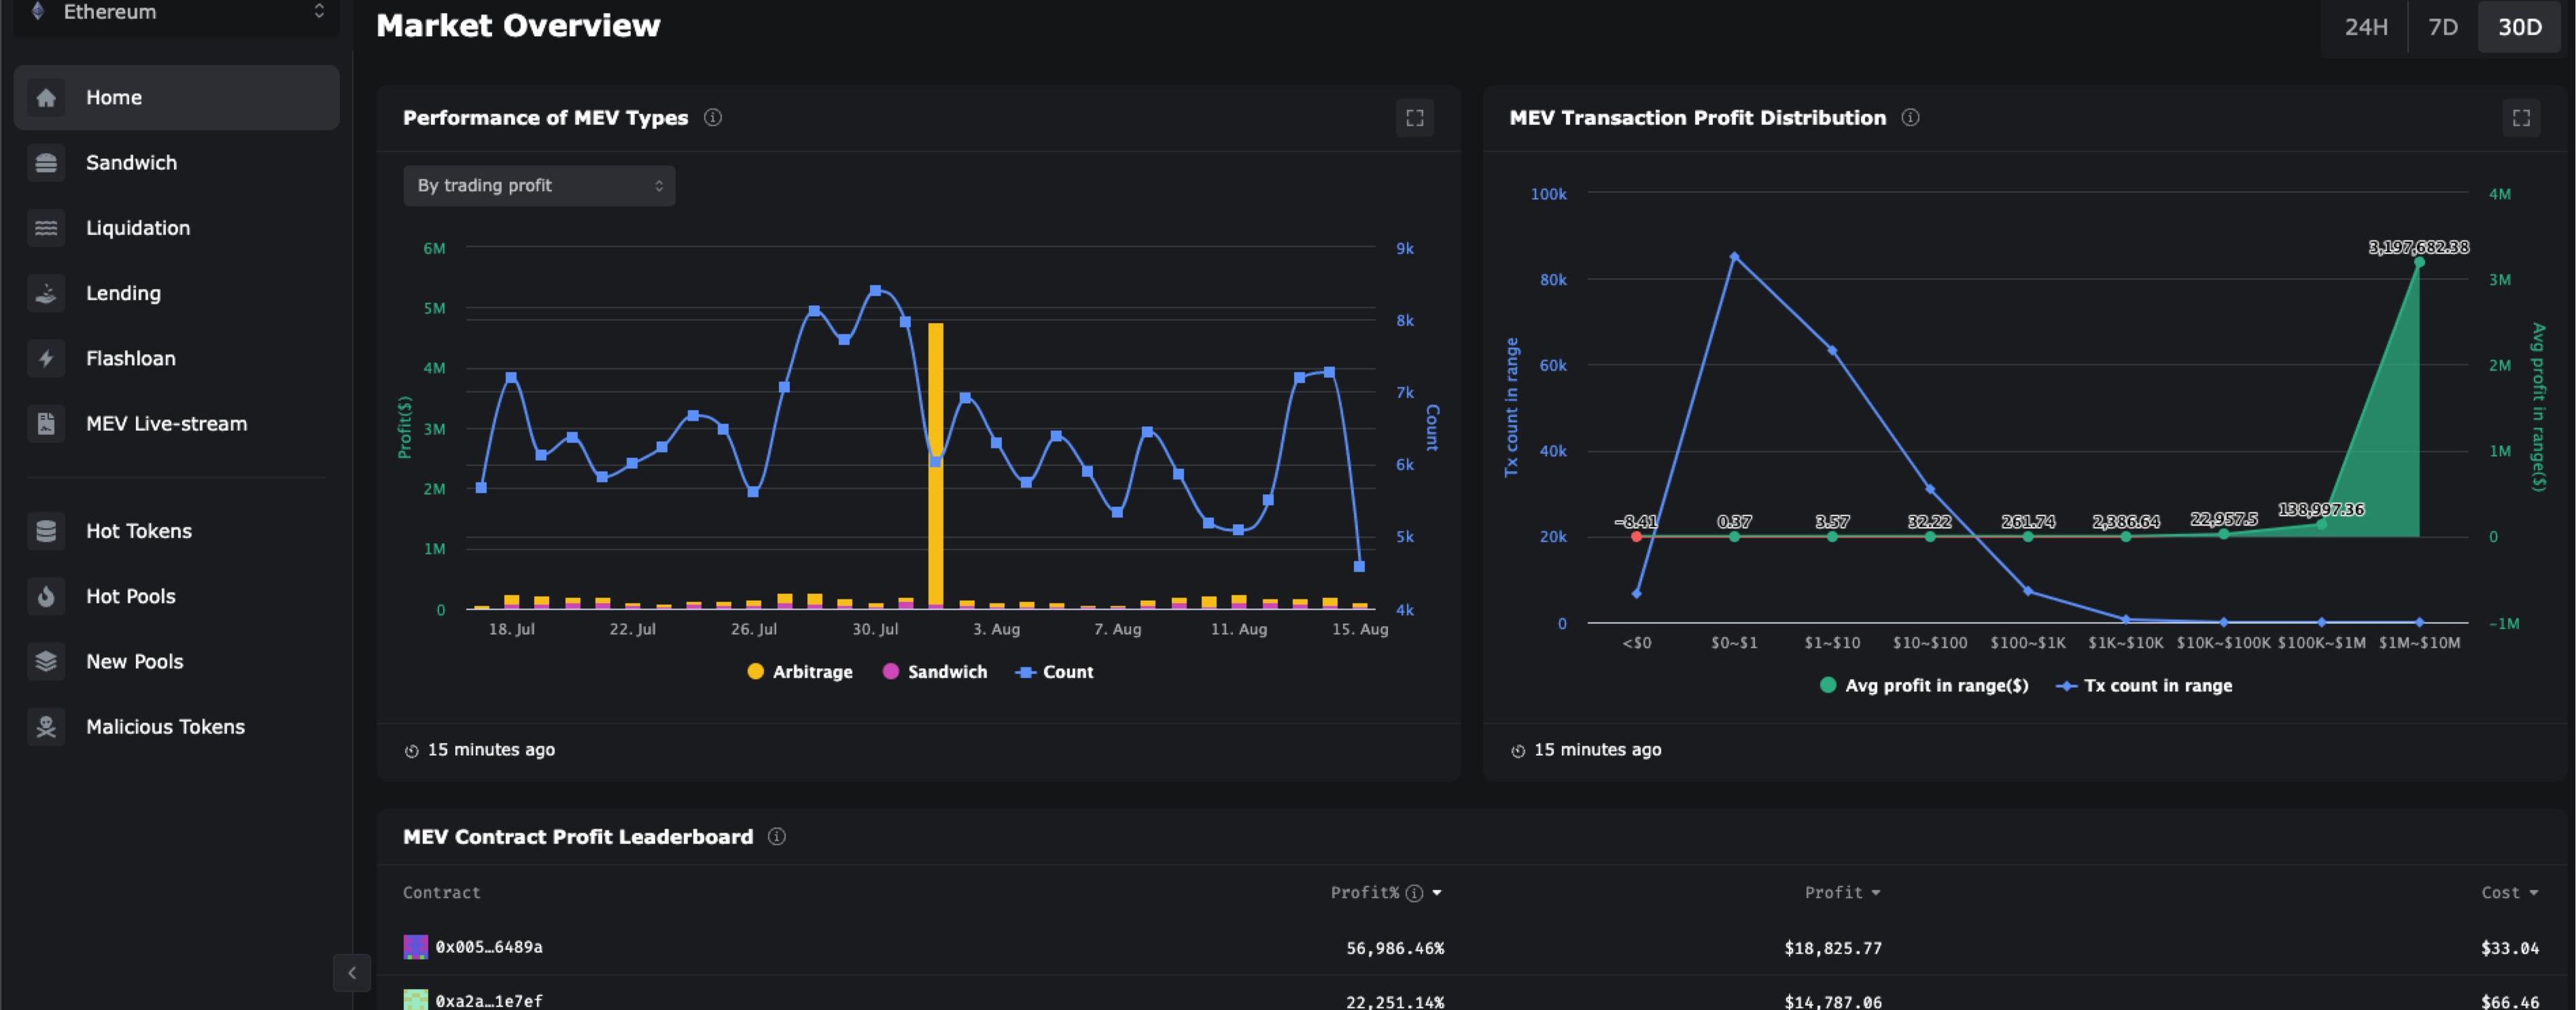Open the Hot Pools flame icon

point(46,597)
